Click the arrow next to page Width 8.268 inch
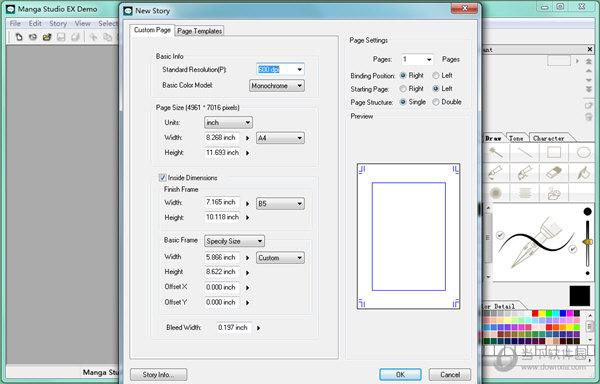This screenshot has width=600, height=384. [x=247, y=138]
